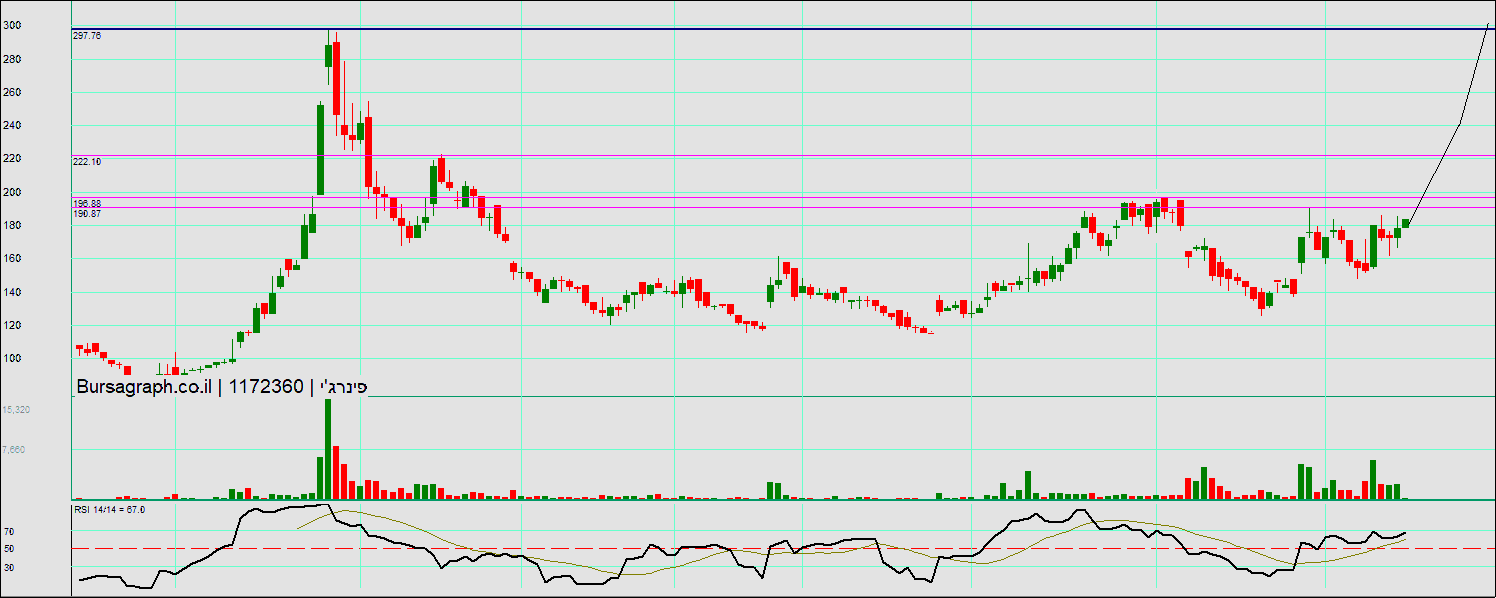Select the red dashed RSI midline
1496x598 pixels.
(x=700, y=549)
